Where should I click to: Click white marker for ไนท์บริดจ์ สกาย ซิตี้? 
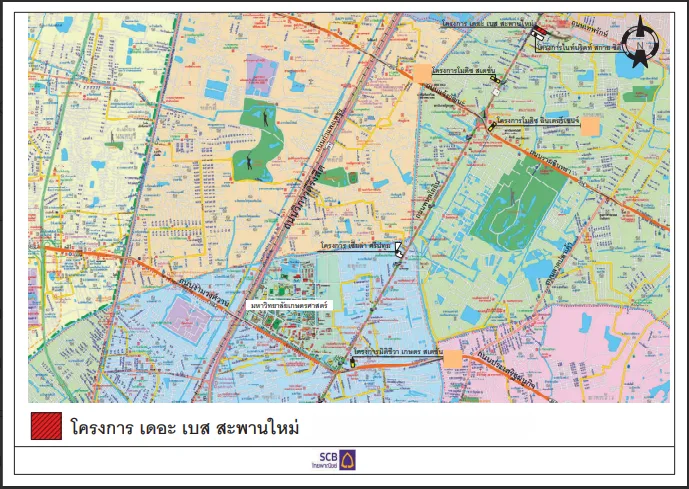[537, 36]
